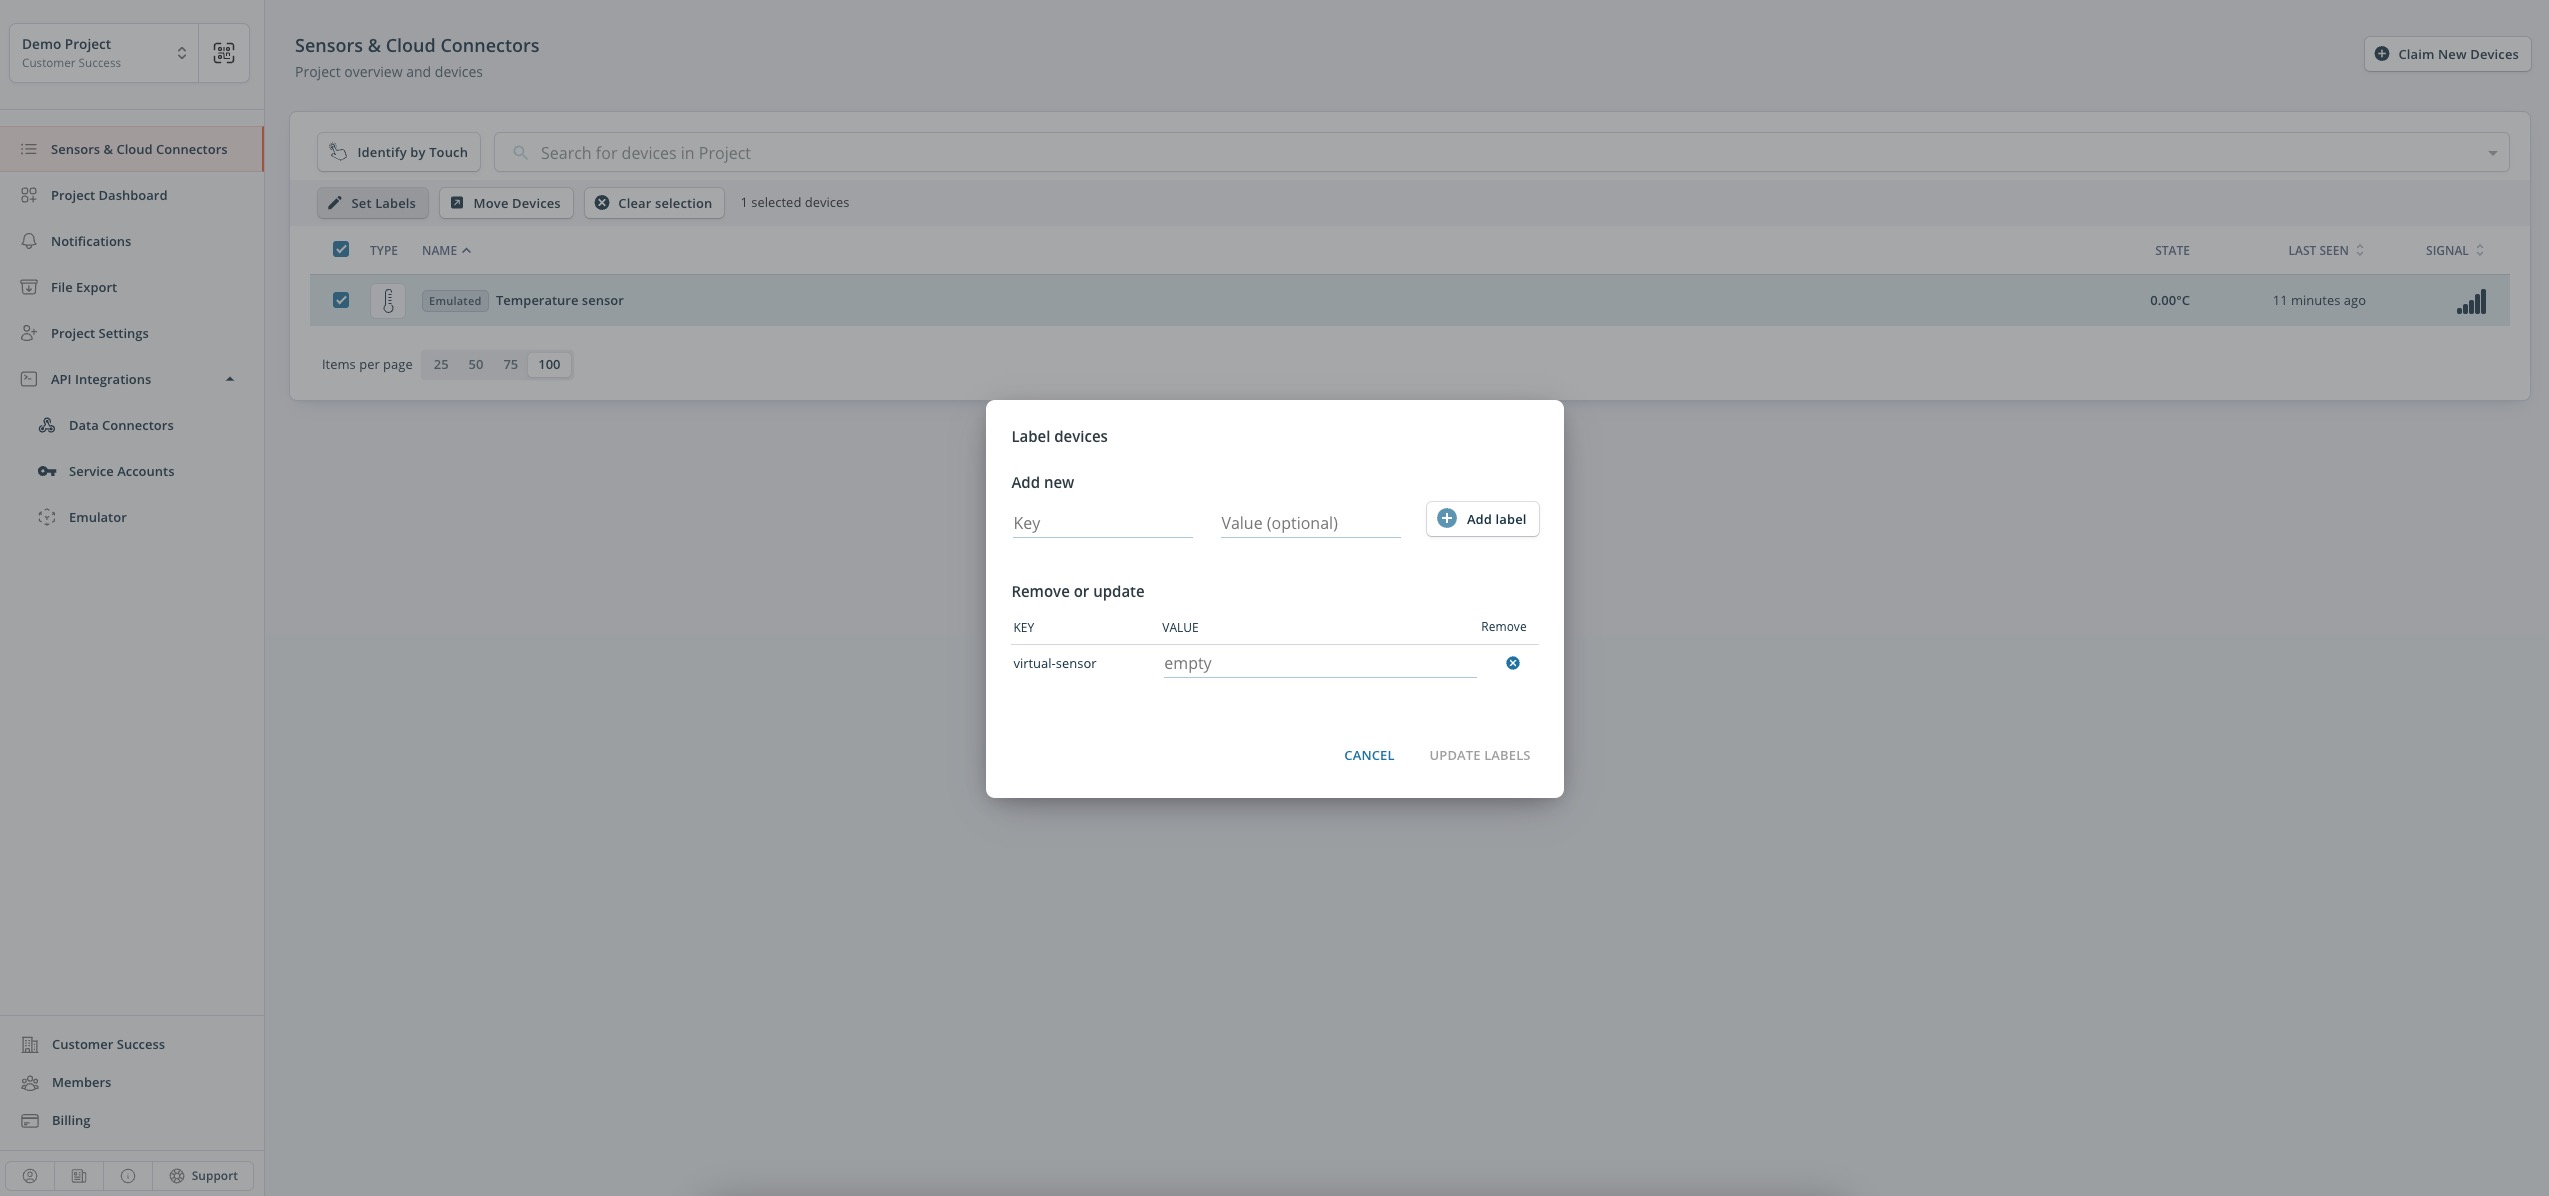Image resolution: width=2549 pixels, height=1196 pixels.
Task: Set items per page to 25
Action: 441,364
